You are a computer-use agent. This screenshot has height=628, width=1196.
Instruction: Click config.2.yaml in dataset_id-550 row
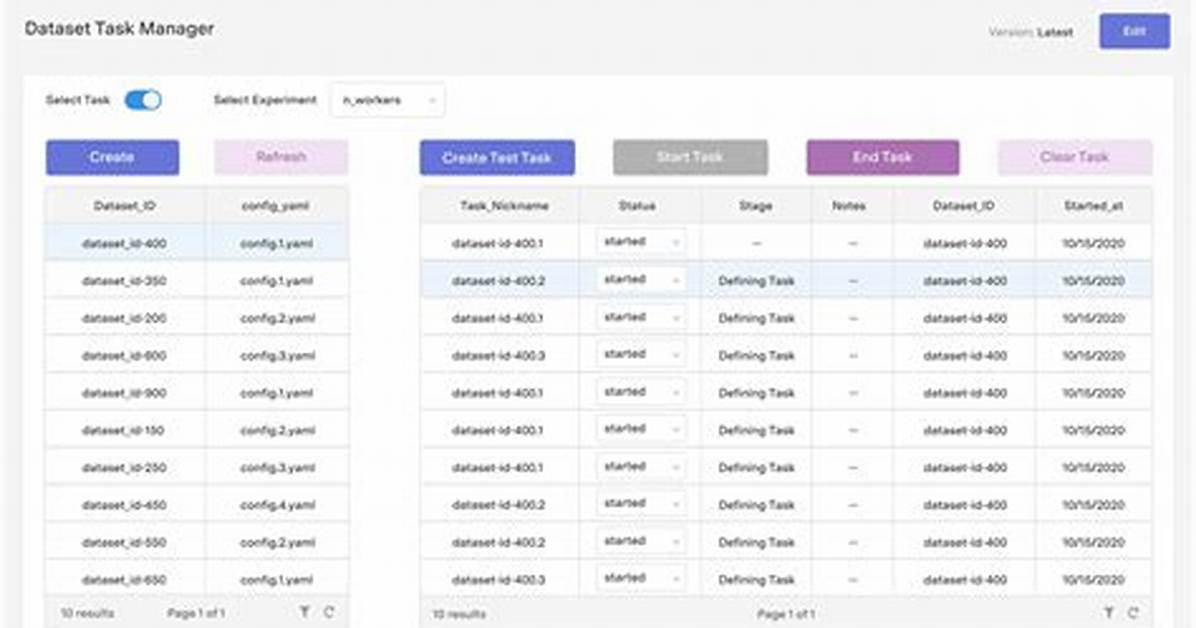278,543
